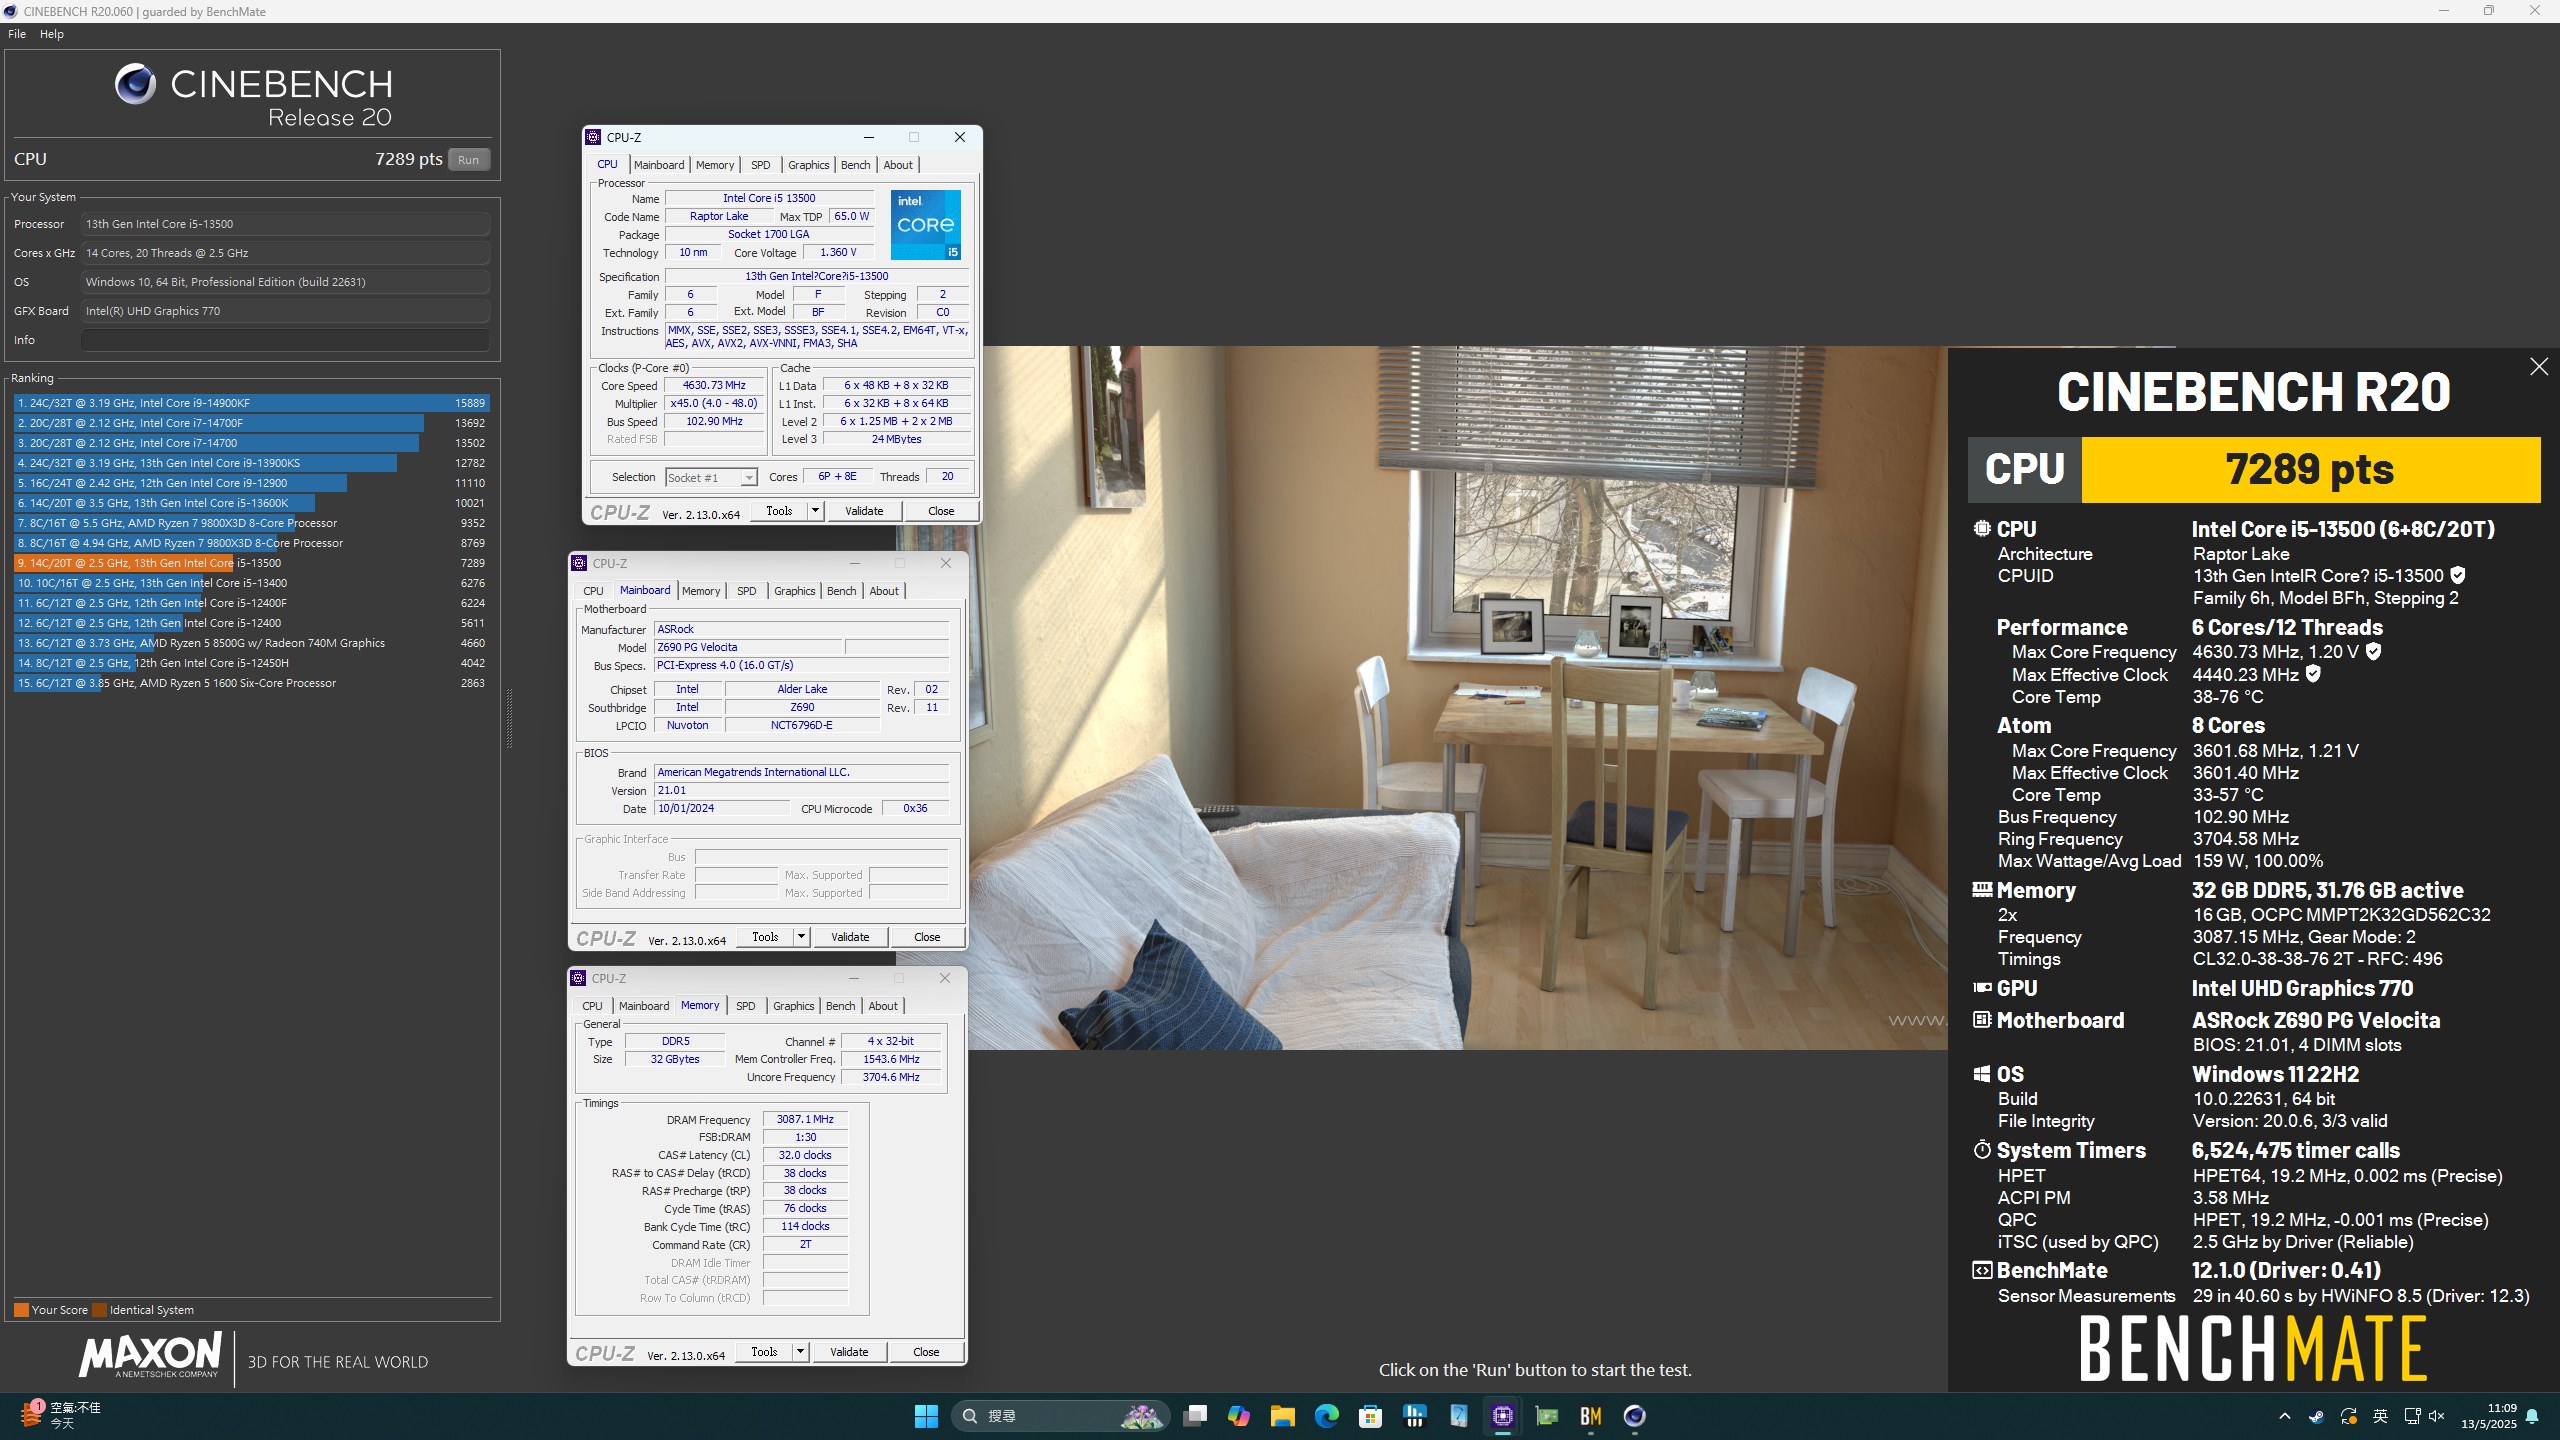Viewport: 2560px width, 1440px height.
Task: Open the muted volume tray icon
Action: coord(2437,1416)
